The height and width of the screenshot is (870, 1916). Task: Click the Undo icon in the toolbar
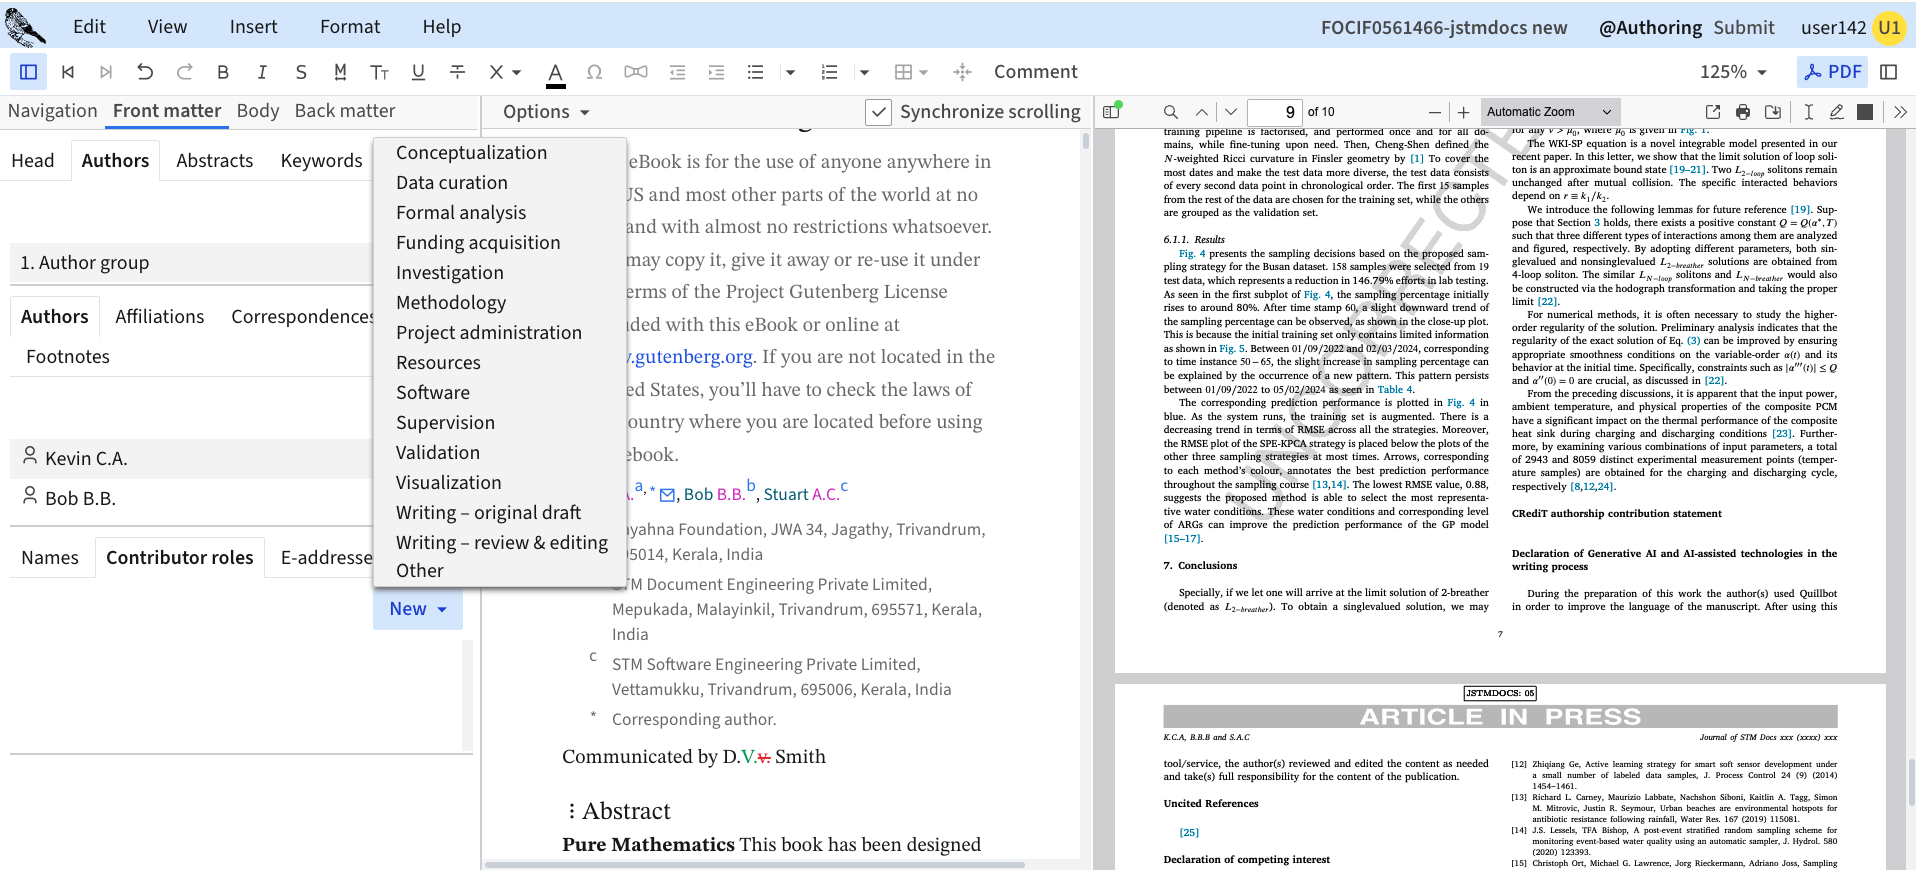[145, 72]
